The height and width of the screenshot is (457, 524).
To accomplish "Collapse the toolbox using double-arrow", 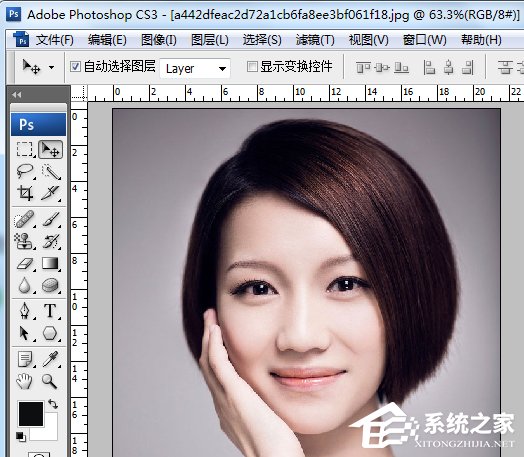I will pyautogui.click(x=17, y=95).
